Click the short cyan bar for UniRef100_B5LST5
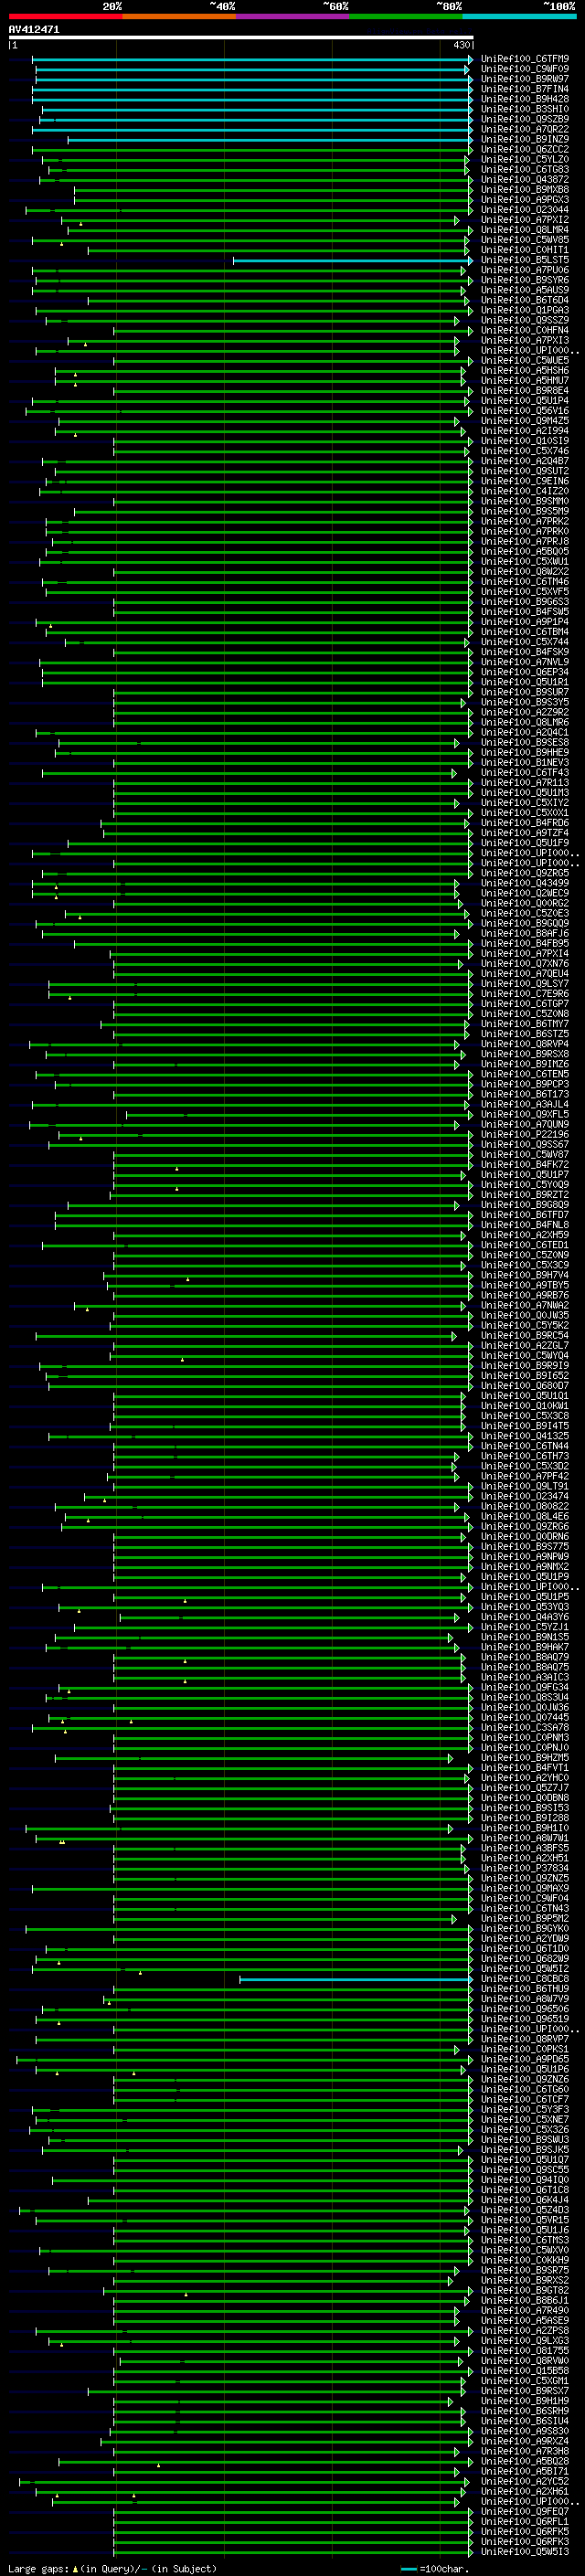585x2576 pixels. [x=352, y=261]
